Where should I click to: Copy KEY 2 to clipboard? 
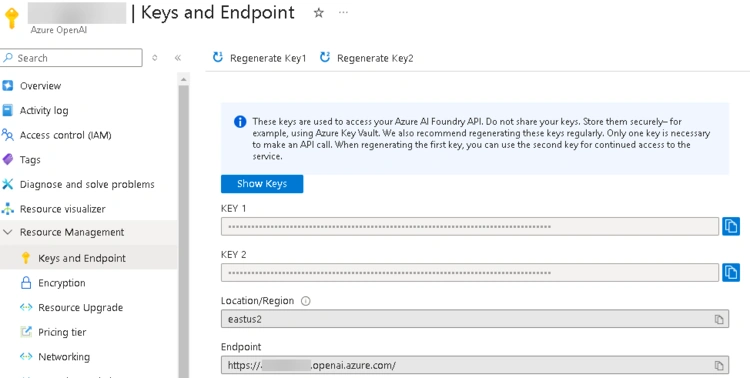click(x=730, y=272)
